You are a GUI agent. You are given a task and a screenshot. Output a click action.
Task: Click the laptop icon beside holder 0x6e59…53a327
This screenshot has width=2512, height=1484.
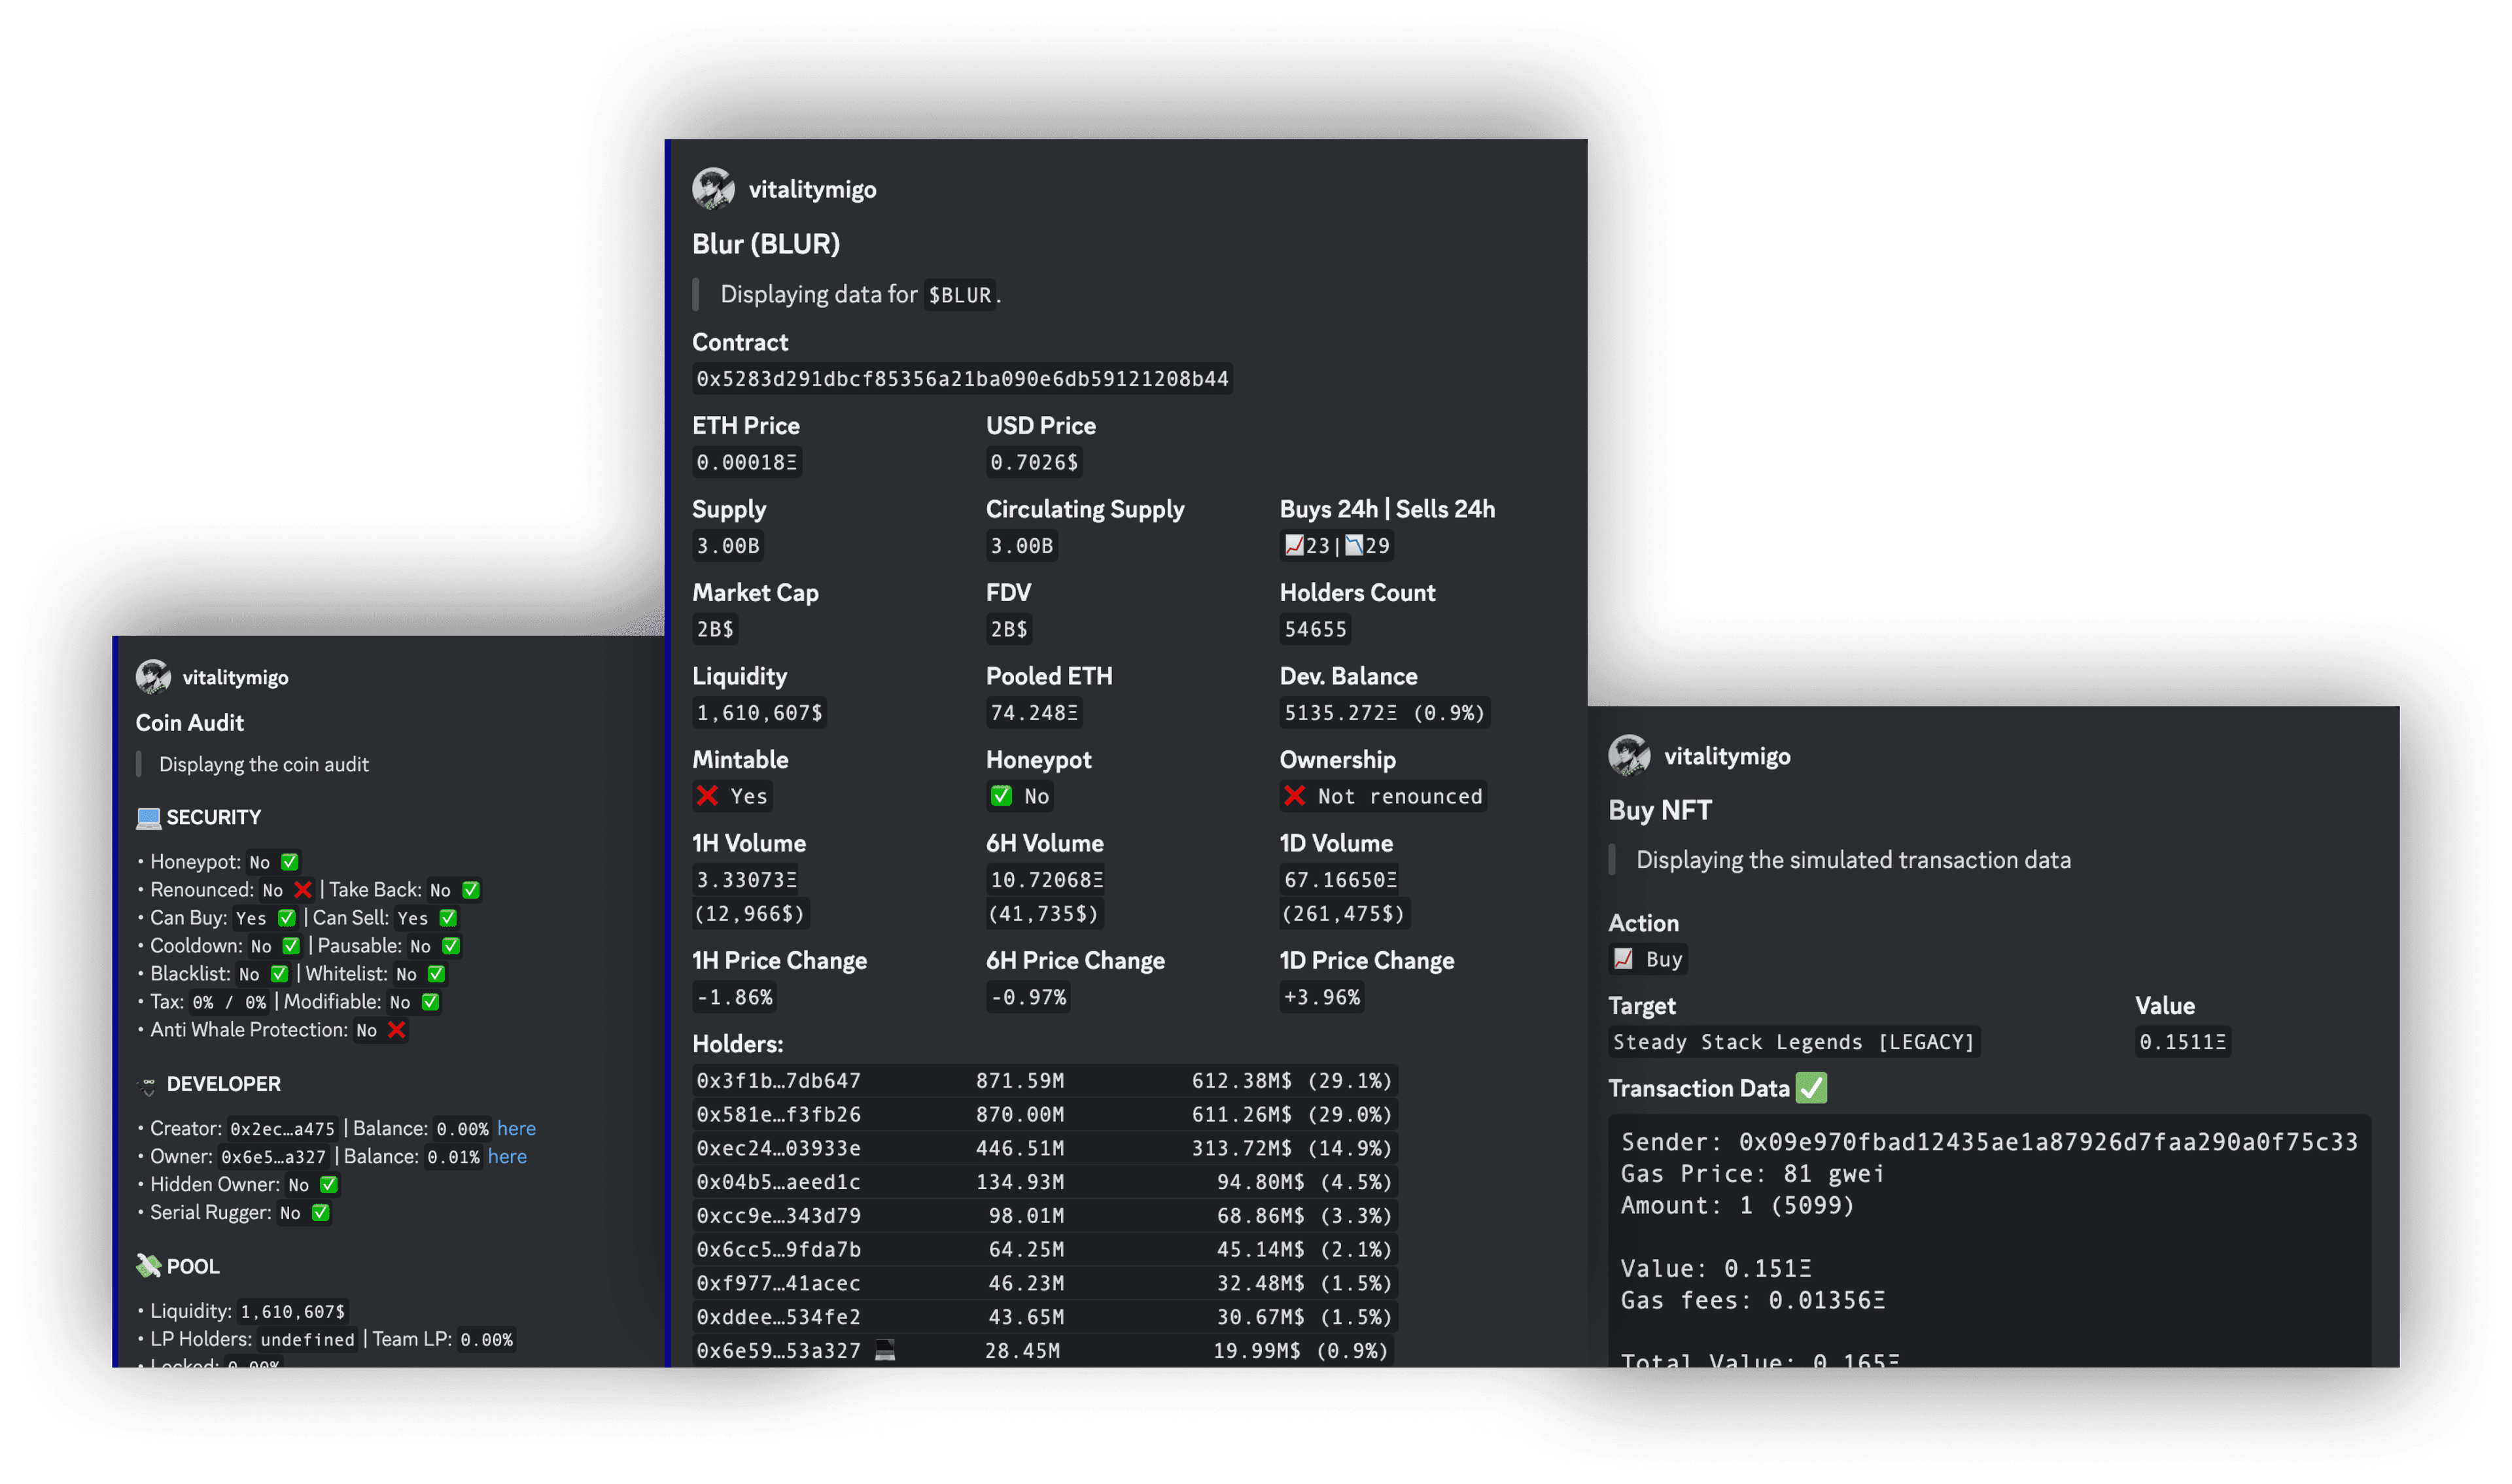tap(885, 1351)
